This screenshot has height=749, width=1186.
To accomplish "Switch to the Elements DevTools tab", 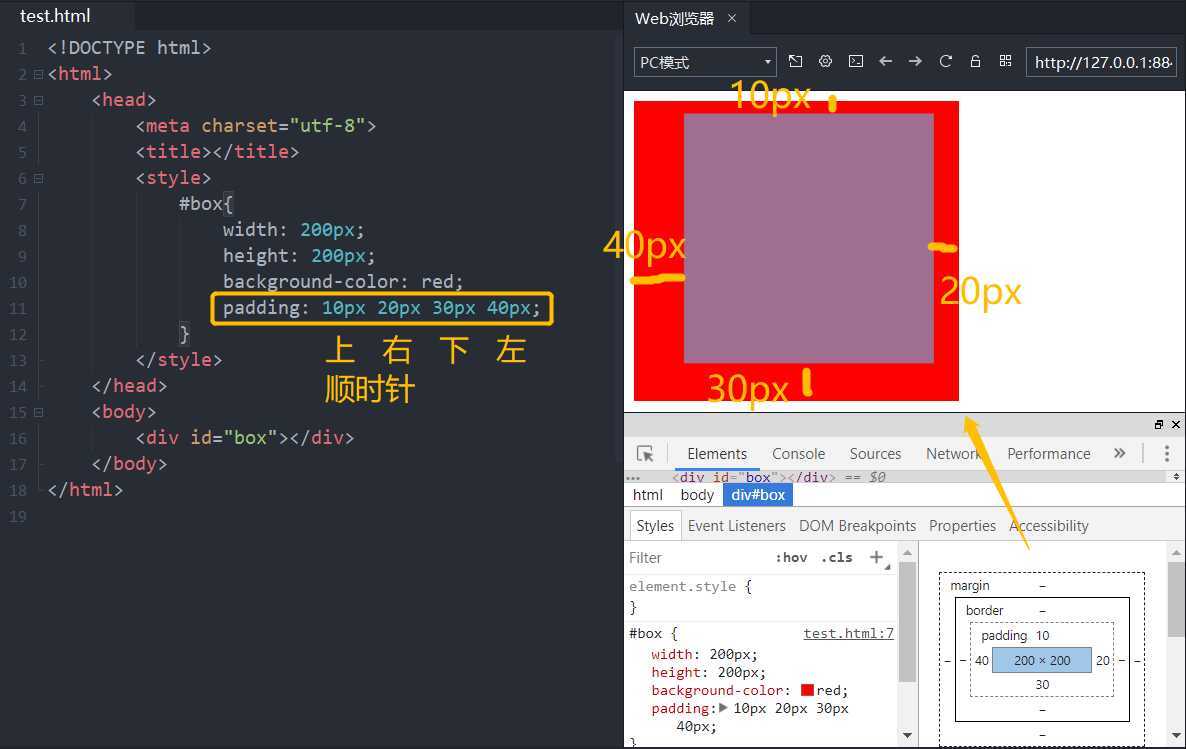I will 717,453.
